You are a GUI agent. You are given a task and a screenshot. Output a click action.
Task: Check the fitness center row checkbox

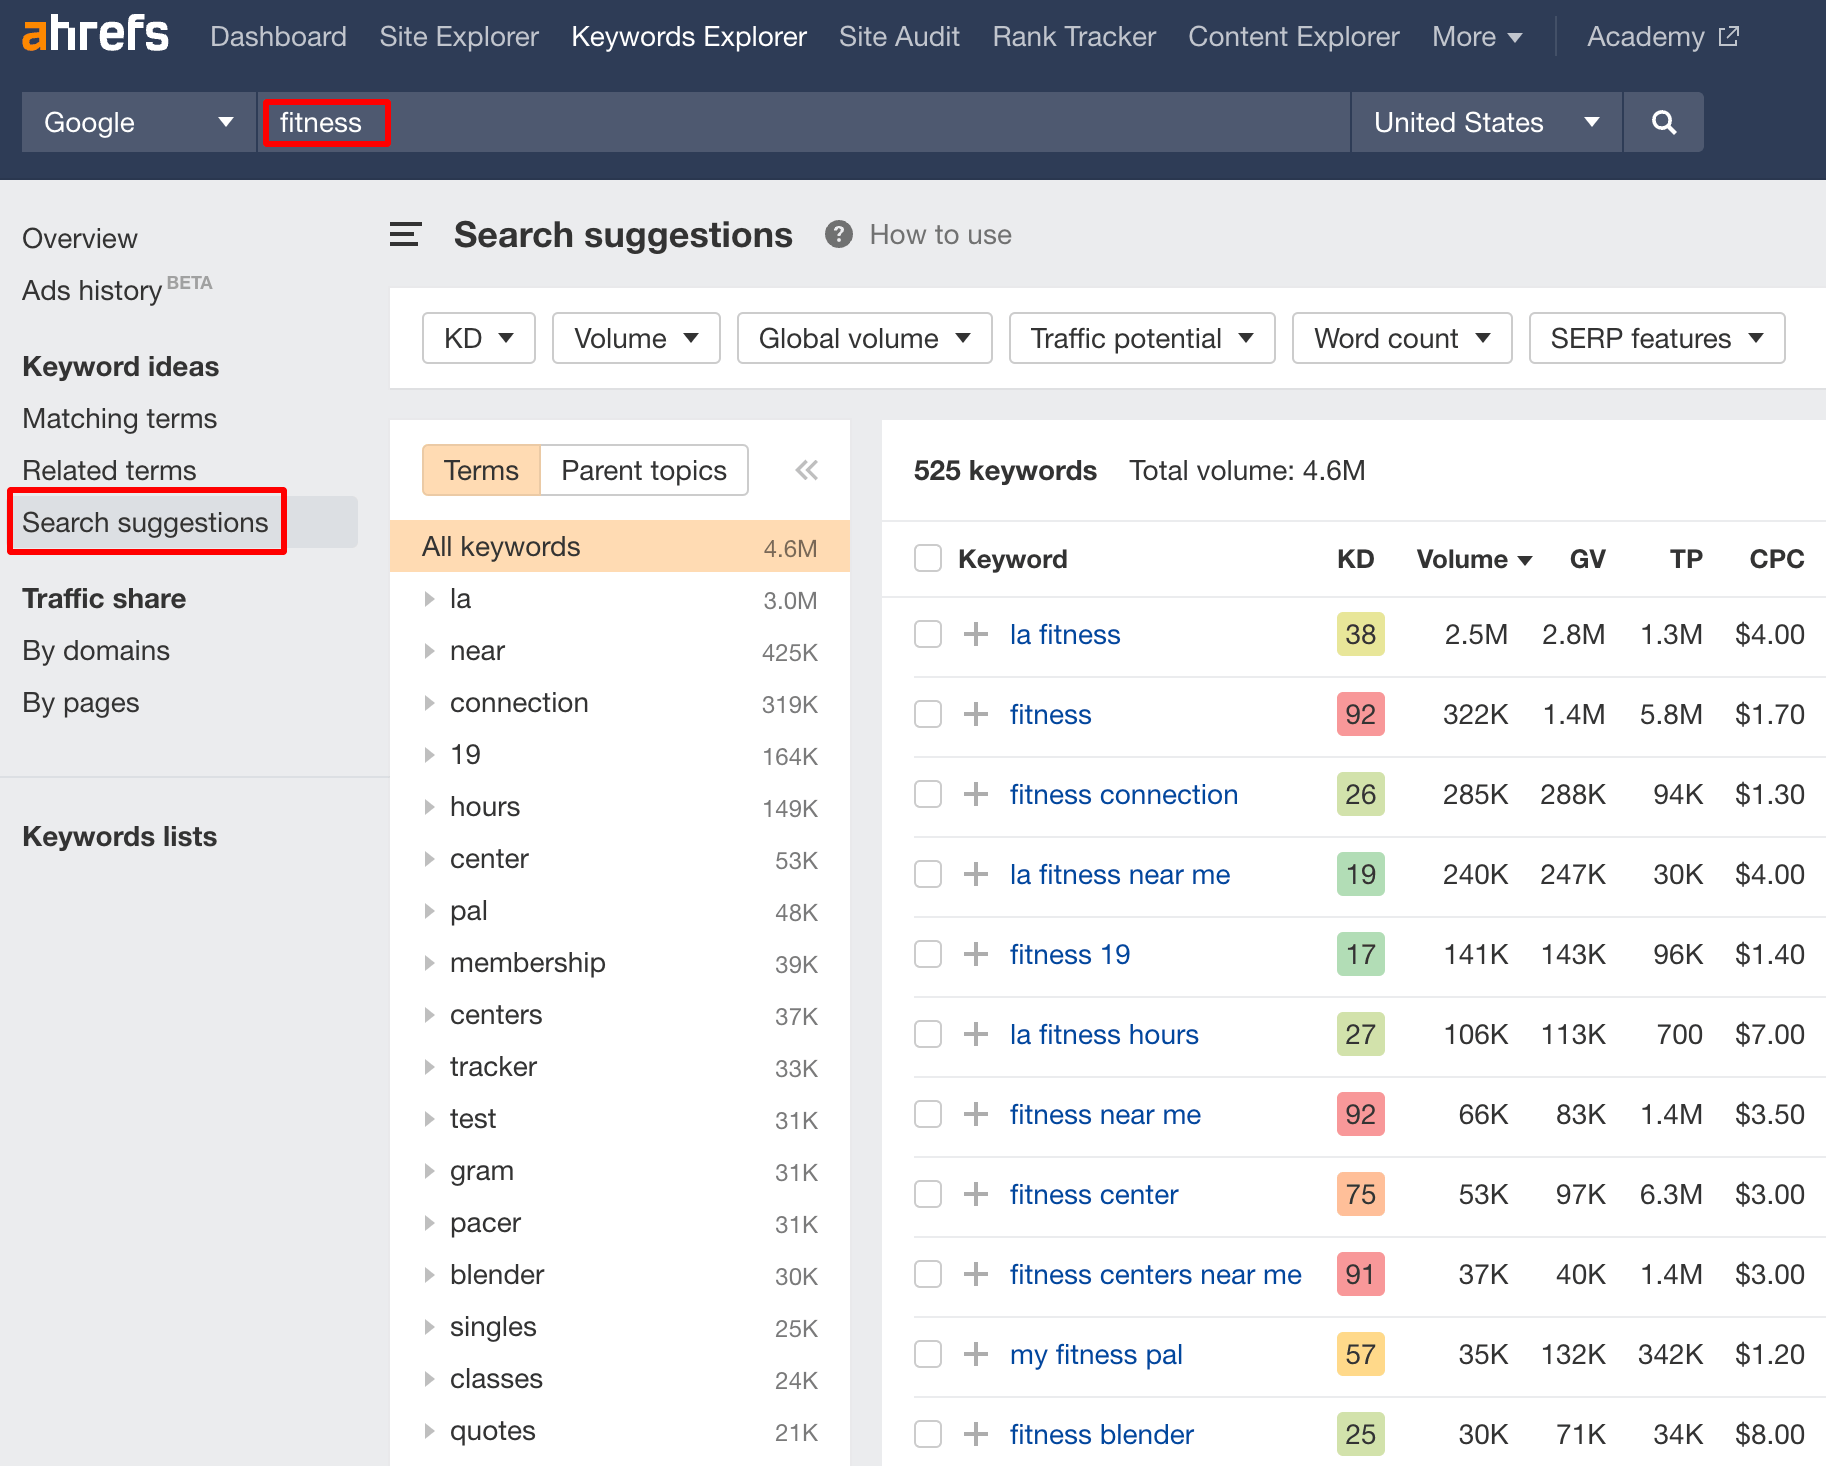click(928, 1194)
